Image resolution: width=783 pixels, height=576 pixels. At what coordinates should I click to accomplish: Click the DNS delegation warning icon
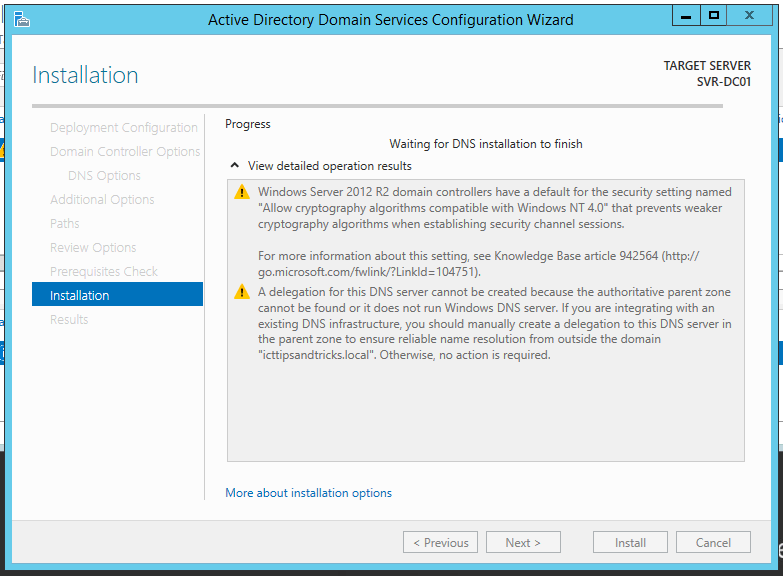[242, 292]
